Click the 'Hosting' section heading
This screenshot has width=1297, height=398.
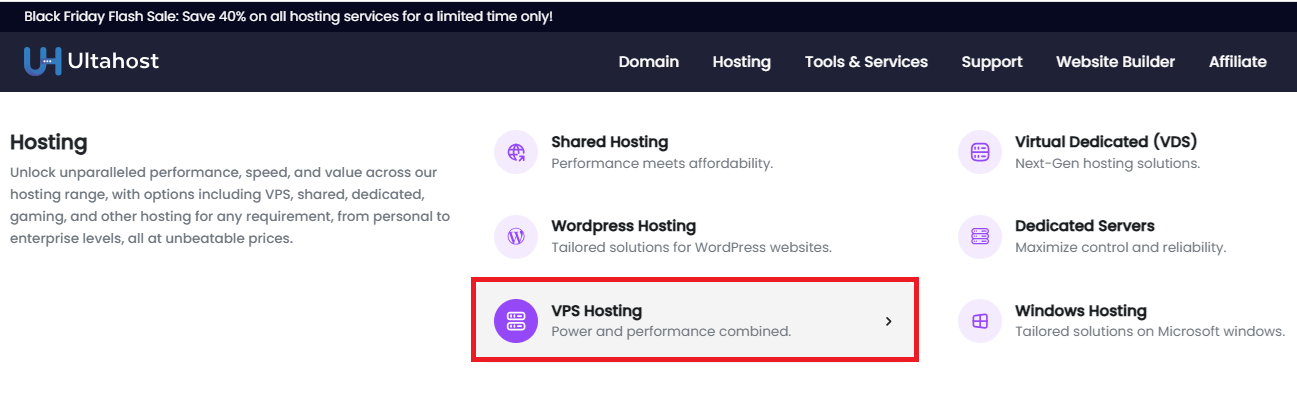(x=49, y=143)
